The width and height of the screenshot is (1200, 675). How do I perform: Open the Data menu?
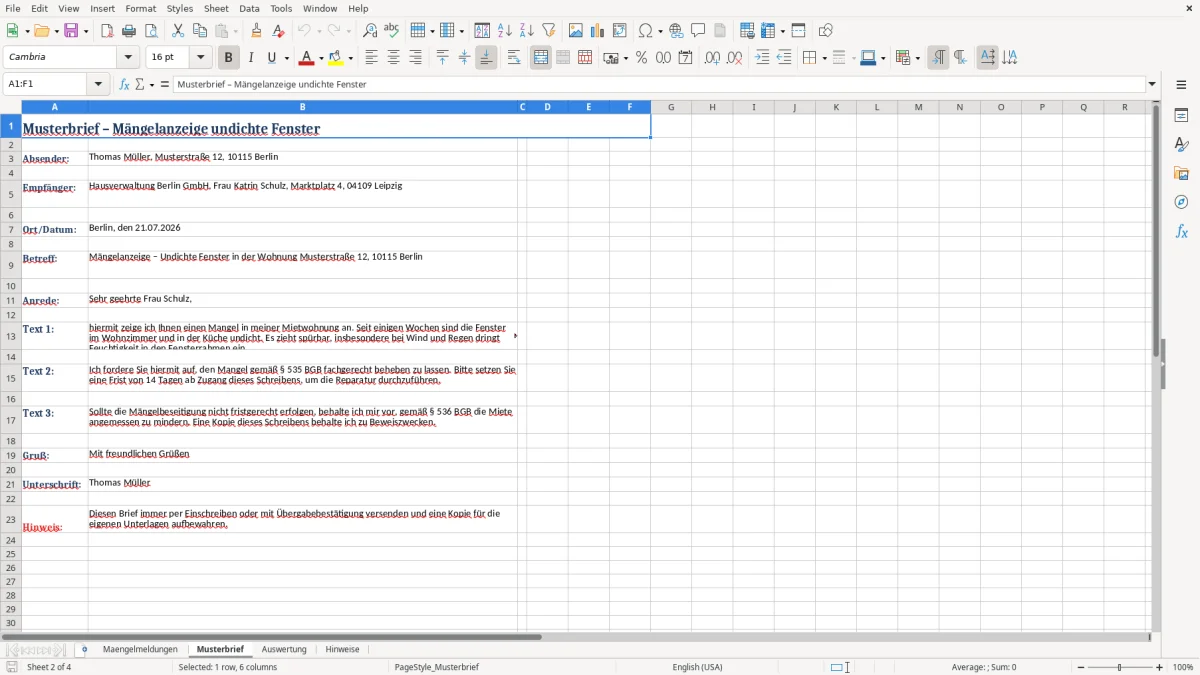pos(249,8)
